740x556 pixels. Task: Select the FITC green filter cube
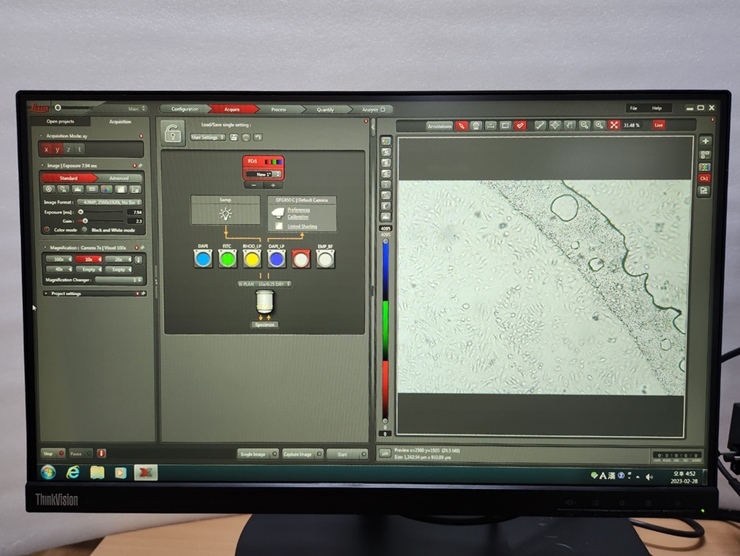point(227,259)
